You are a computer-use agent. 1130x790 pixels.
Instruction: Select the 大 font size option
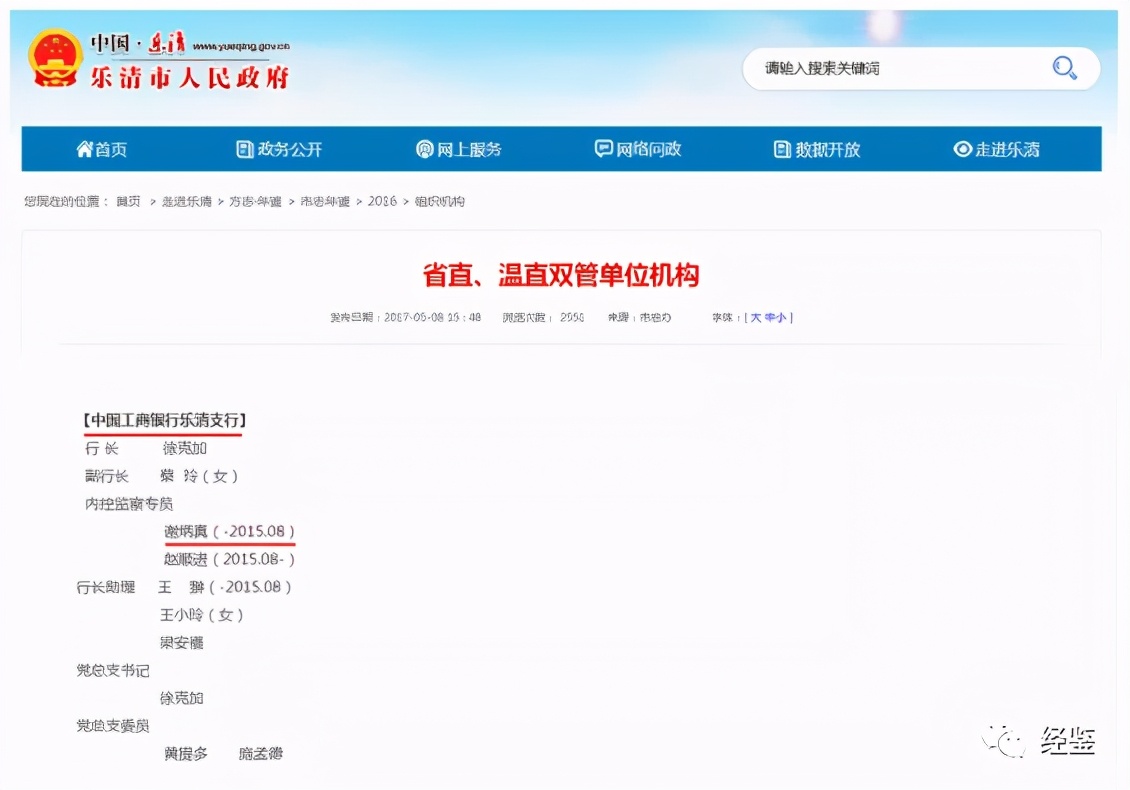click(x=756, y=318)
